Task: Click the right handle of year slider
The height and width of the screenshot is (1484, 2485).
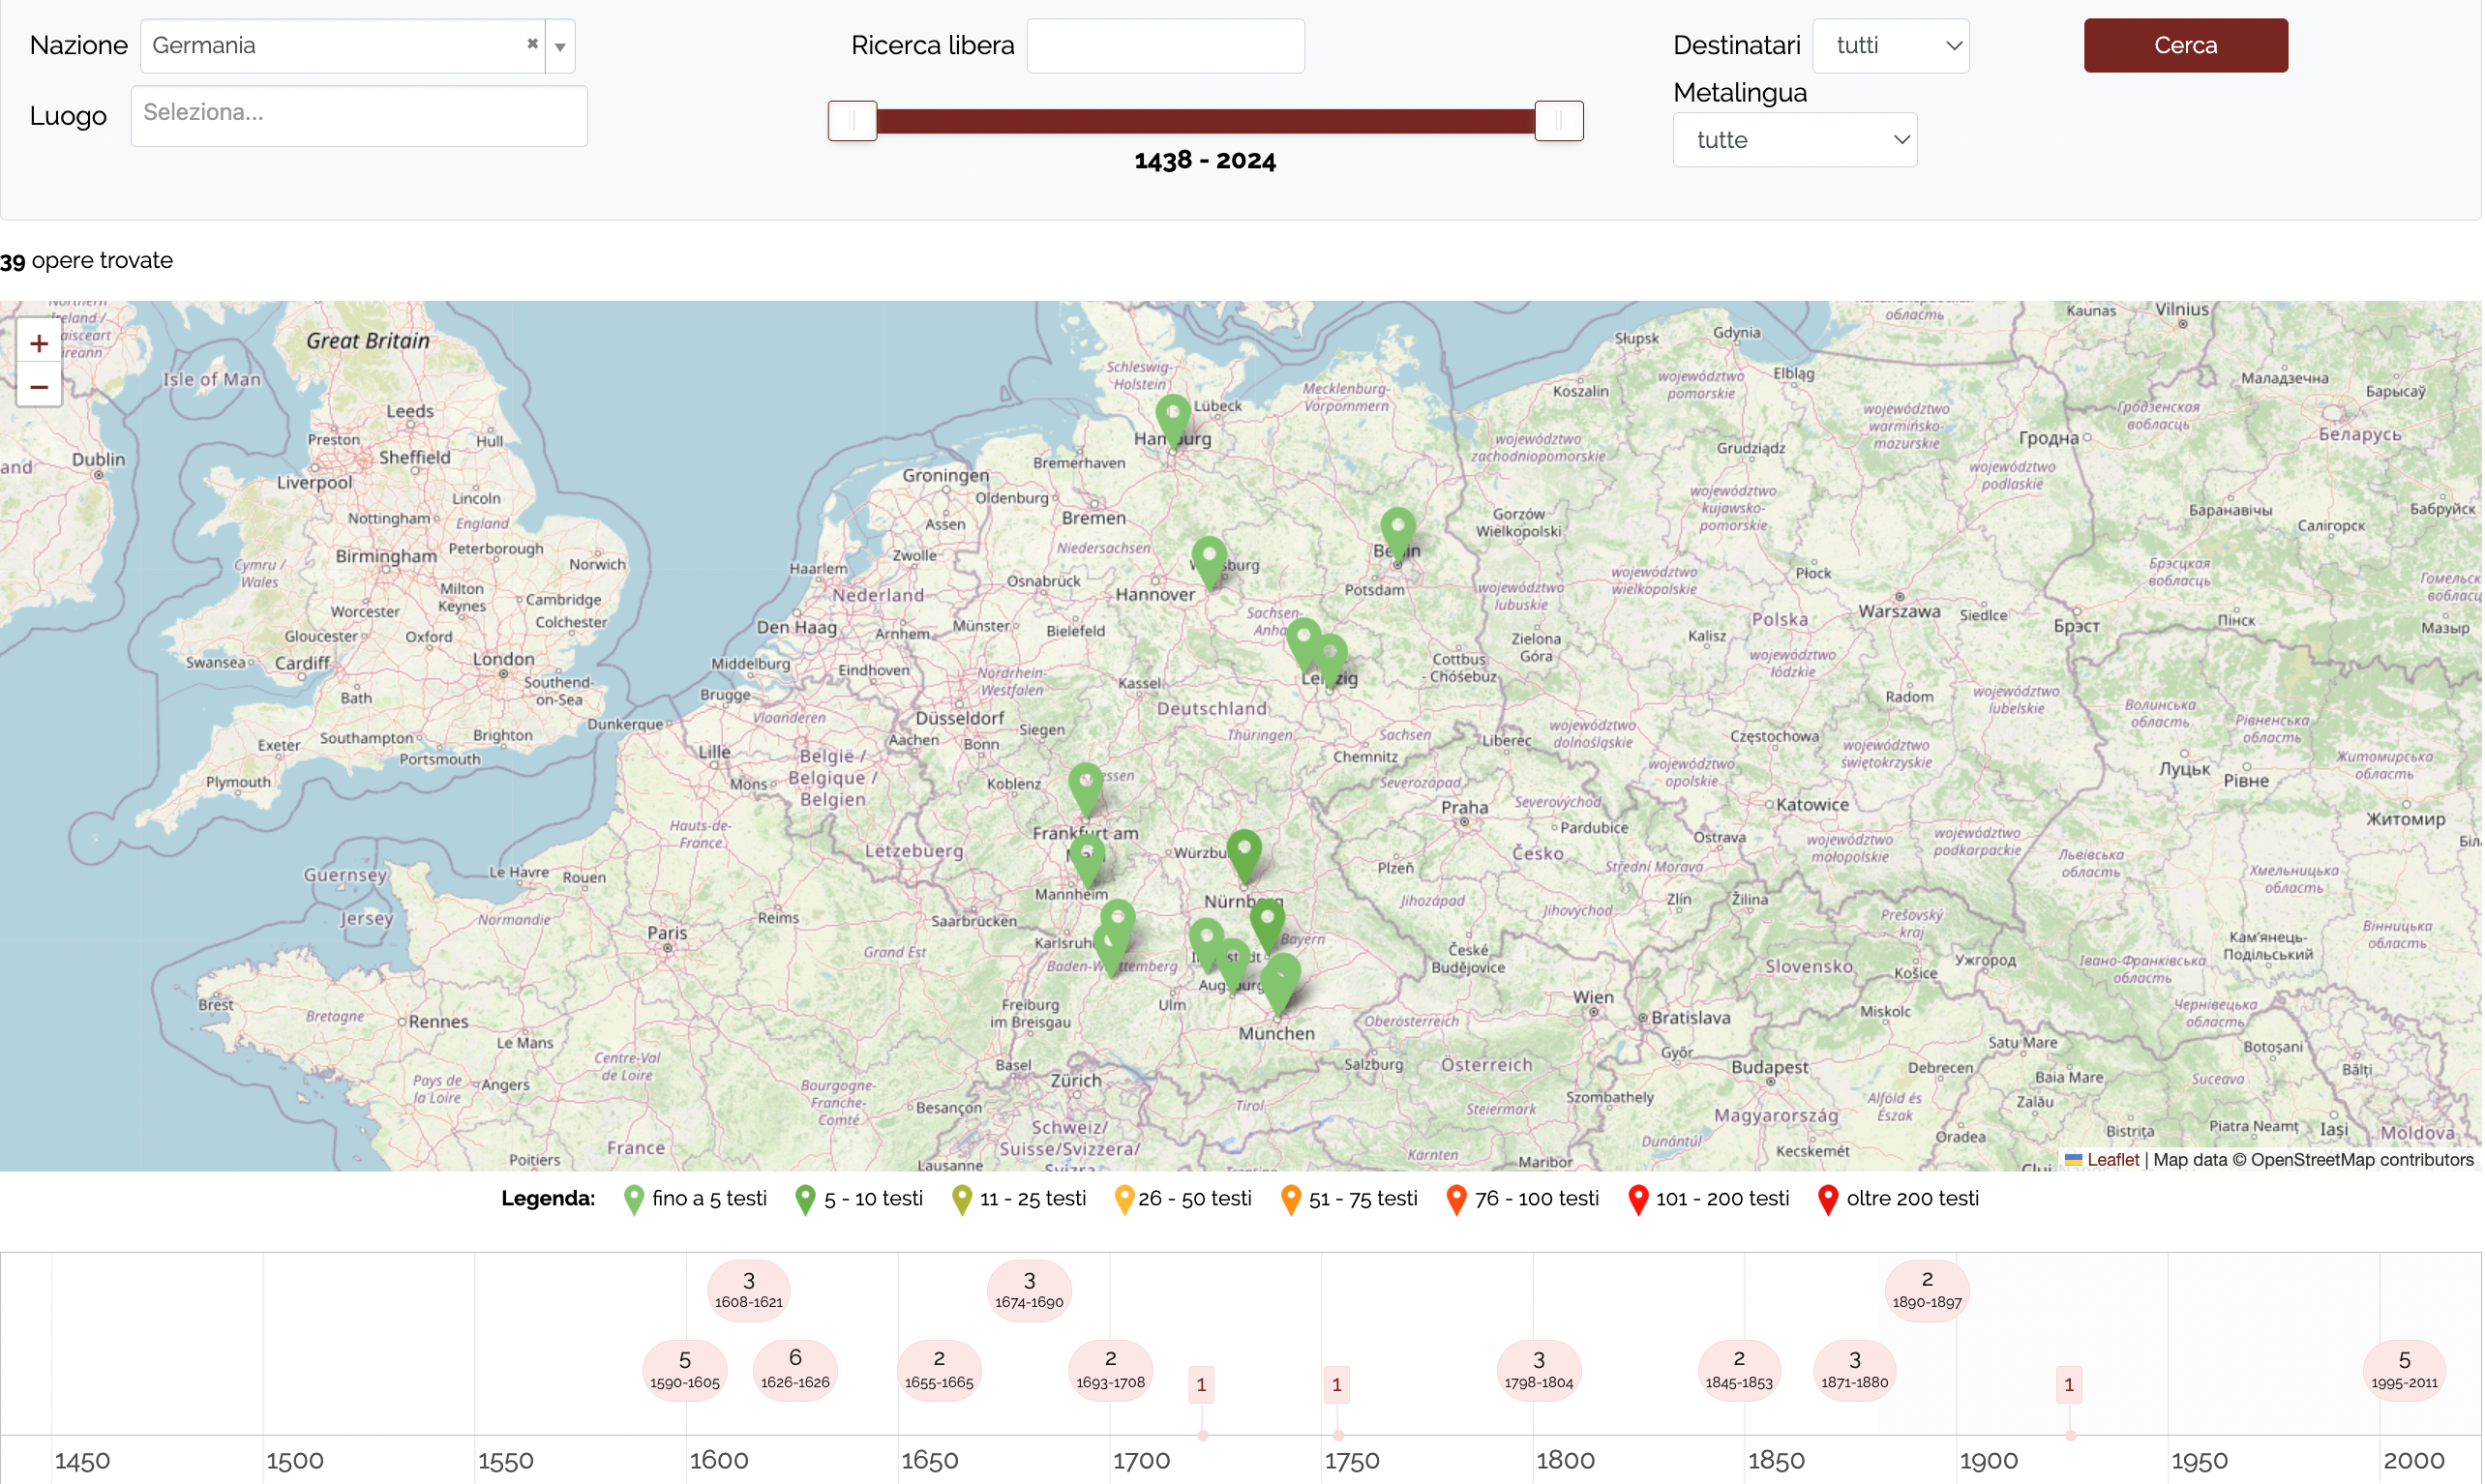Action: click(x=1560, y=121)
